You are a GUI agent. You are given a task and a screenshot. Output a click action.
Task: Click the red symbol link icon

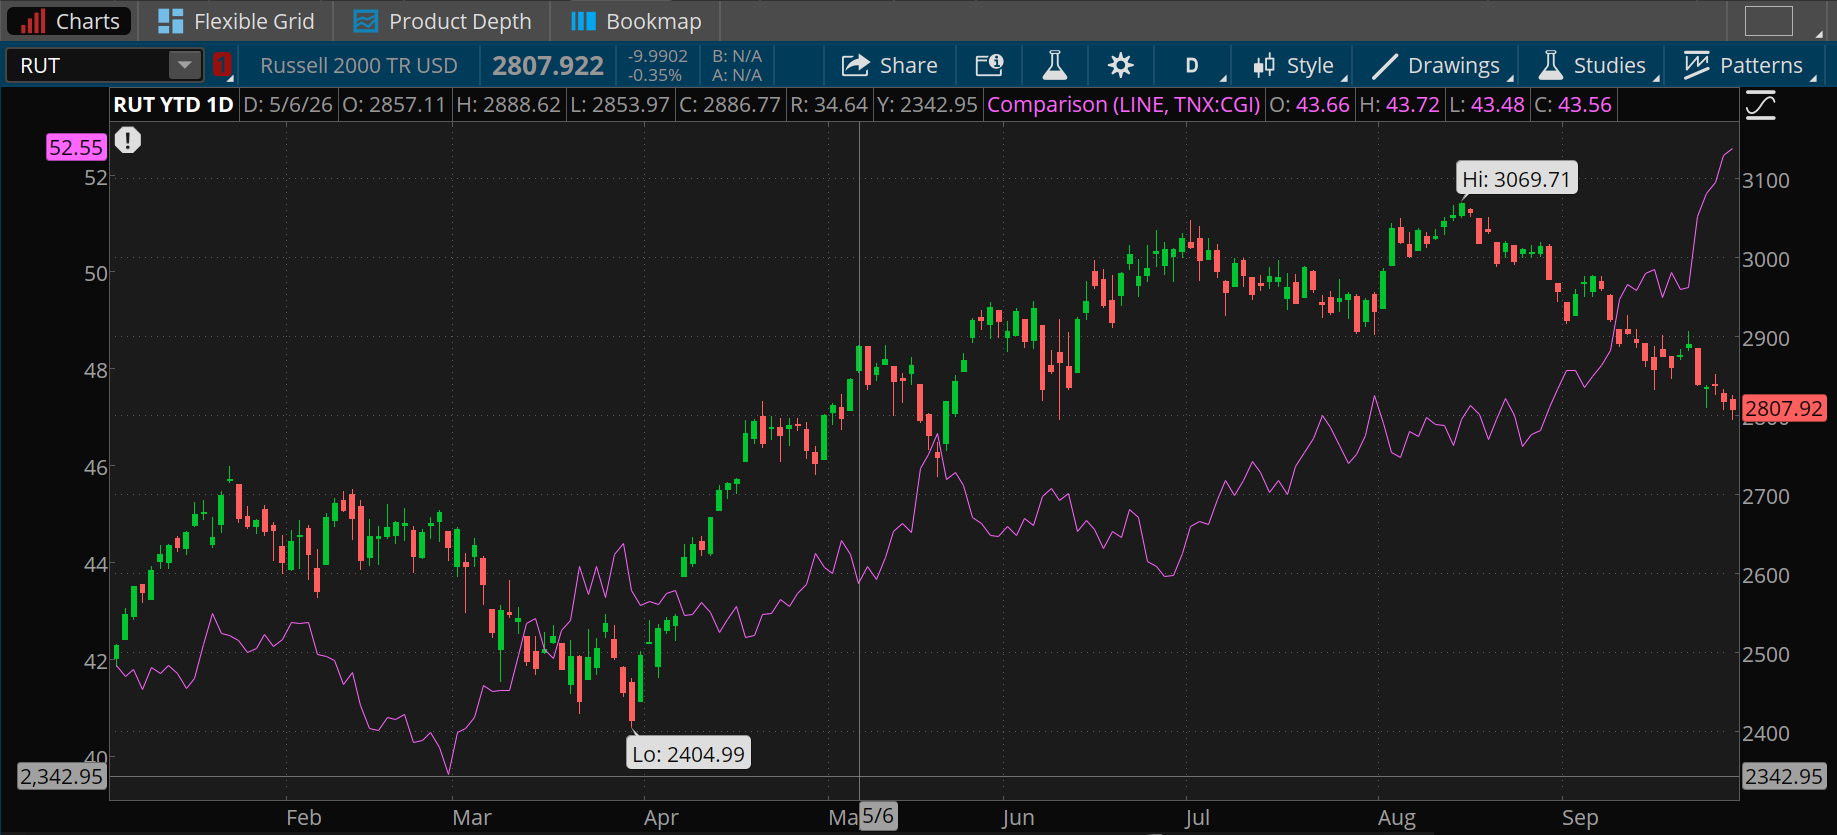click(222, 66)
